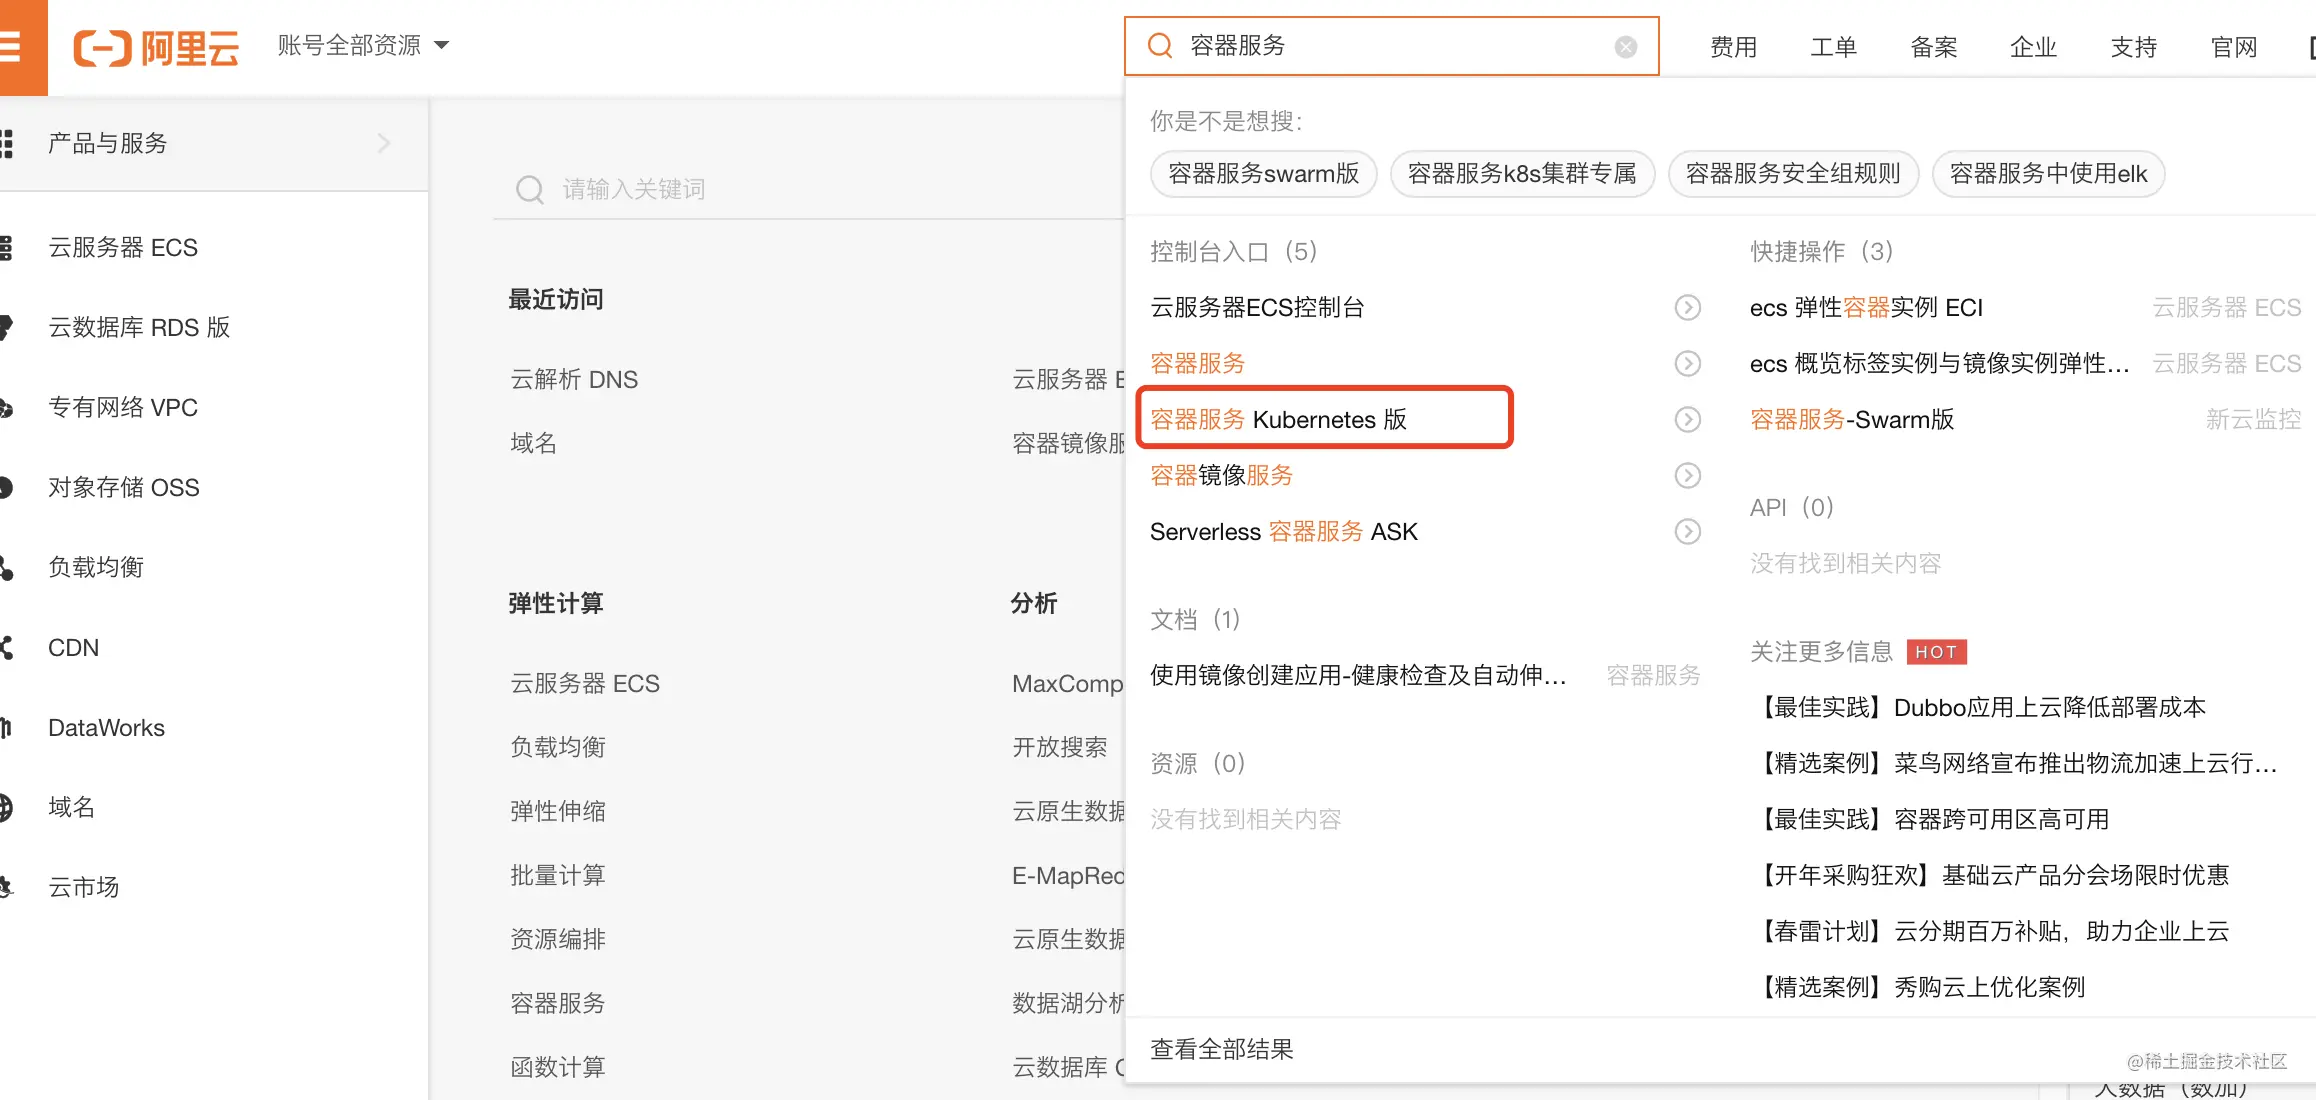This screenshot has width=2316, height=1100.
Task: Clear the search text with the X icon
Action: [1626, 47]
